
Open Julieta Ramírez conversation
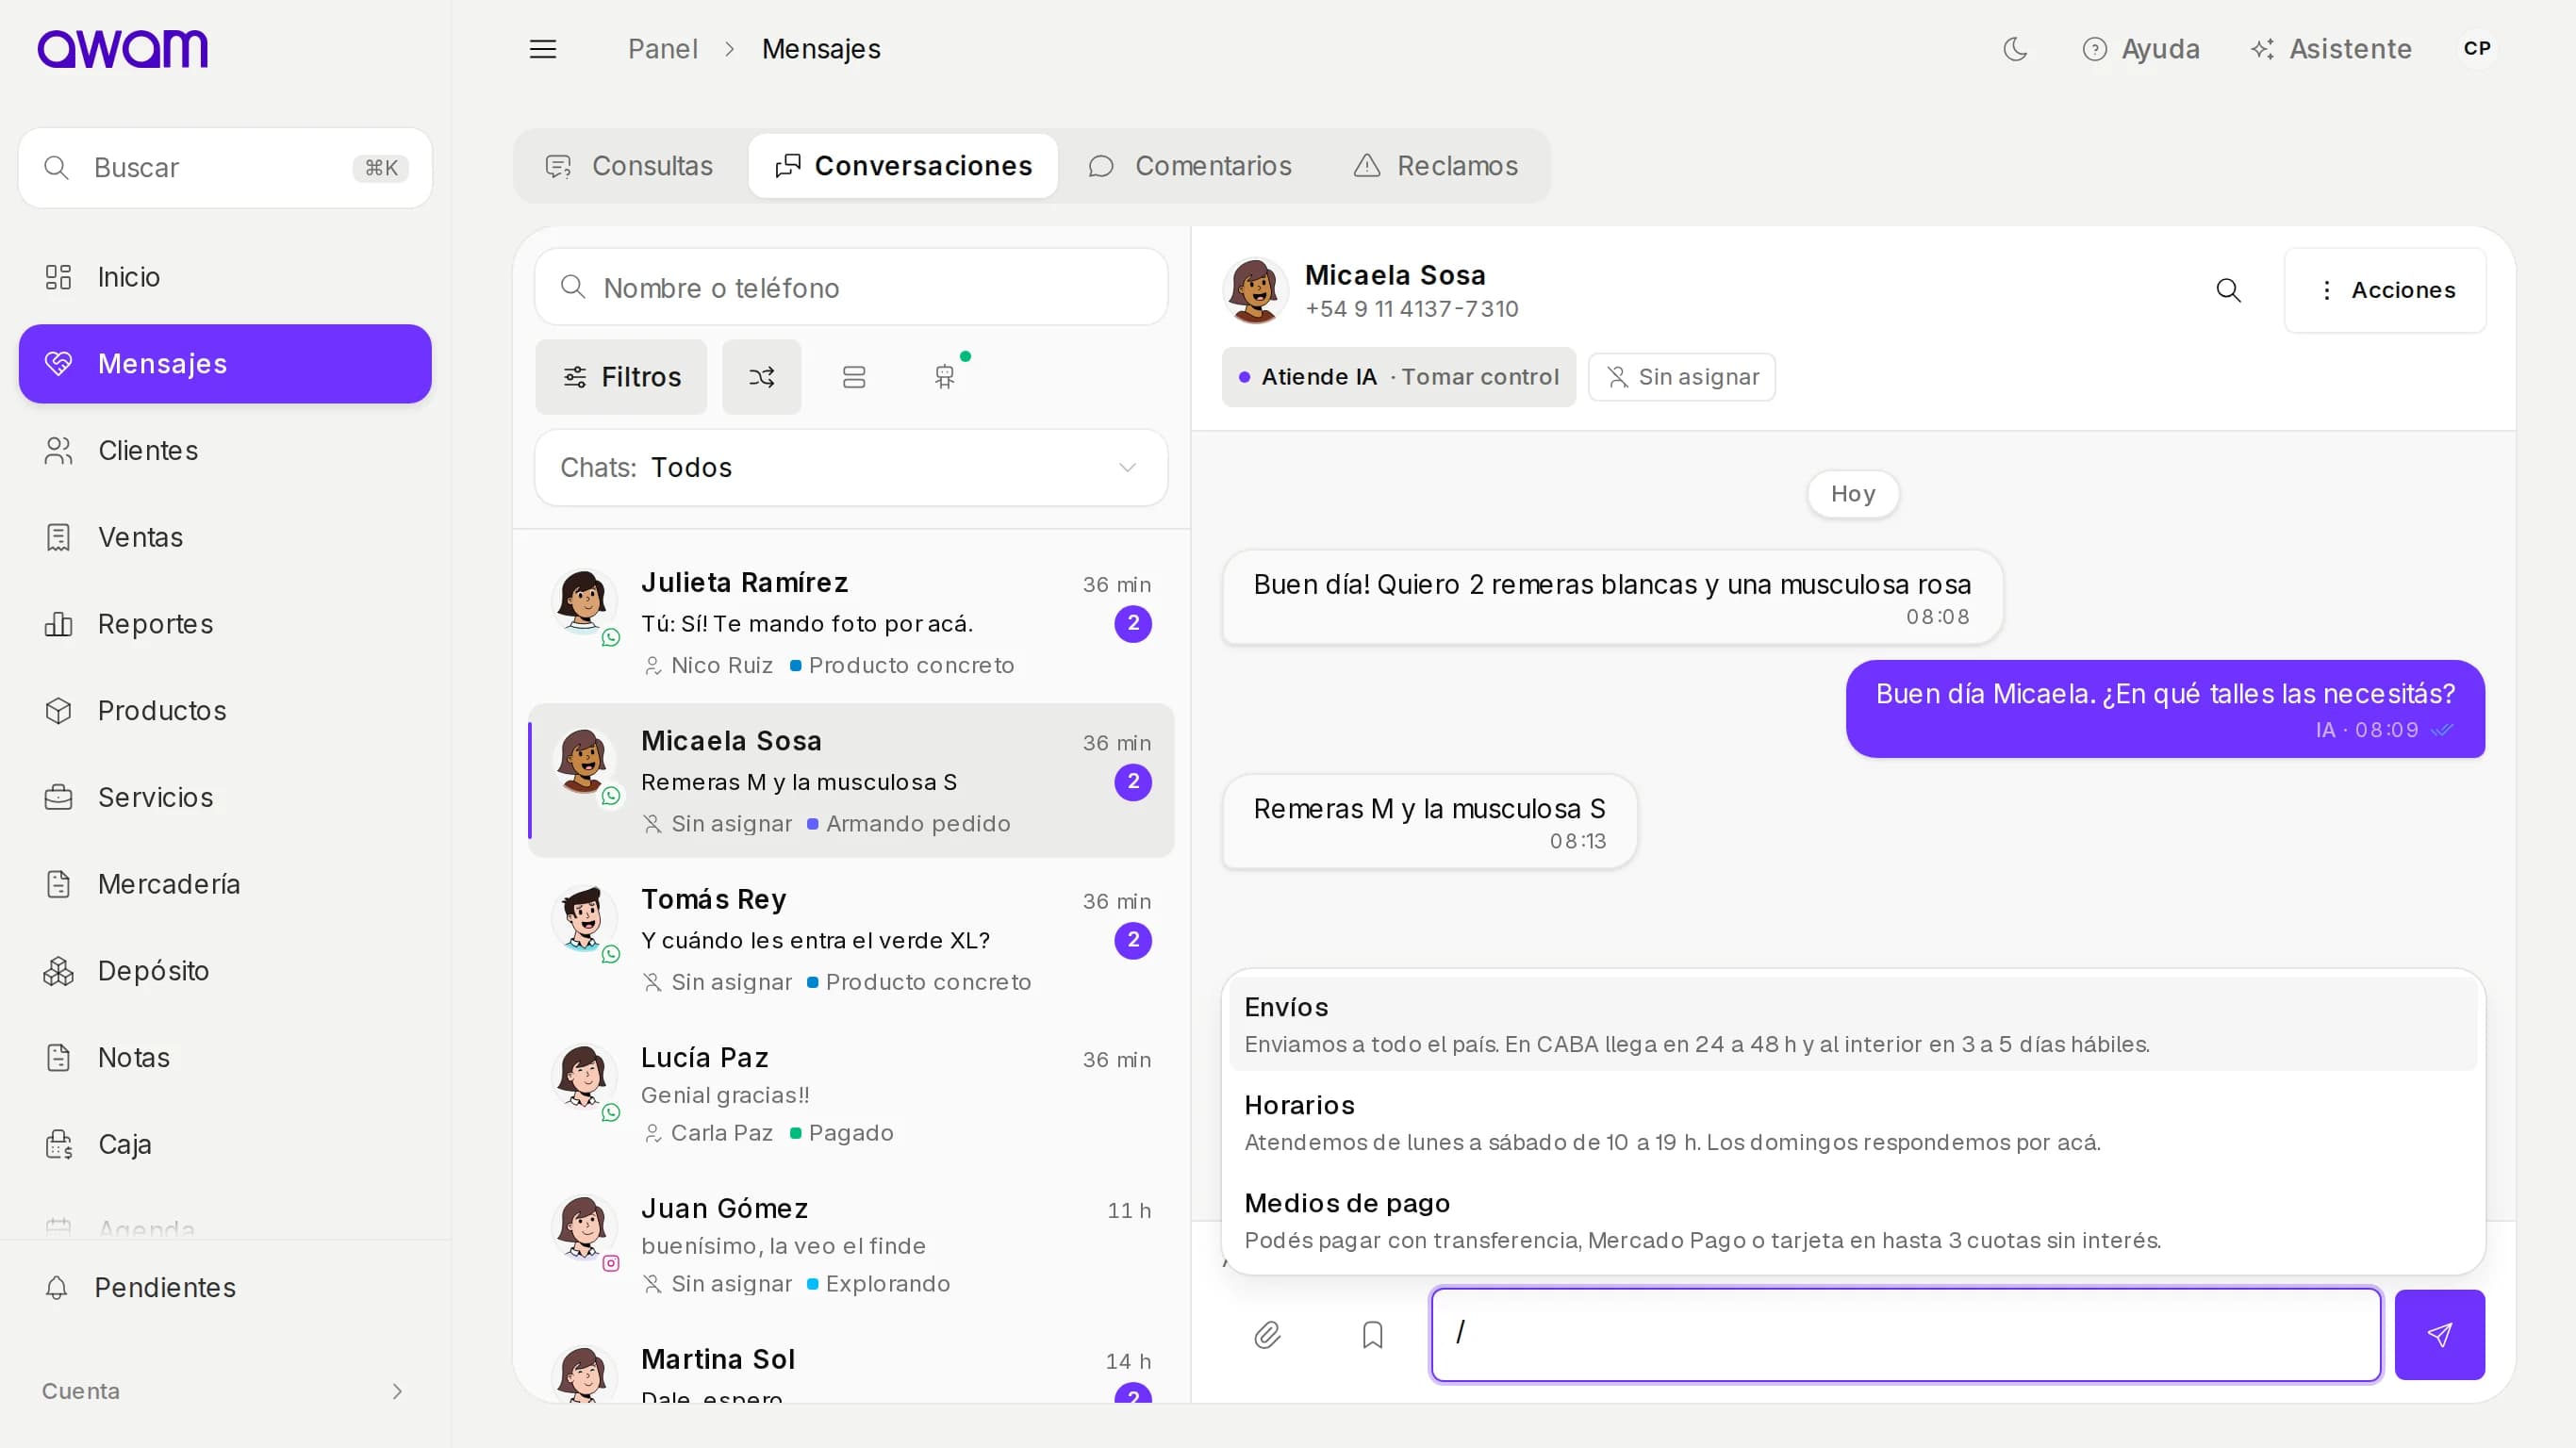851,622
